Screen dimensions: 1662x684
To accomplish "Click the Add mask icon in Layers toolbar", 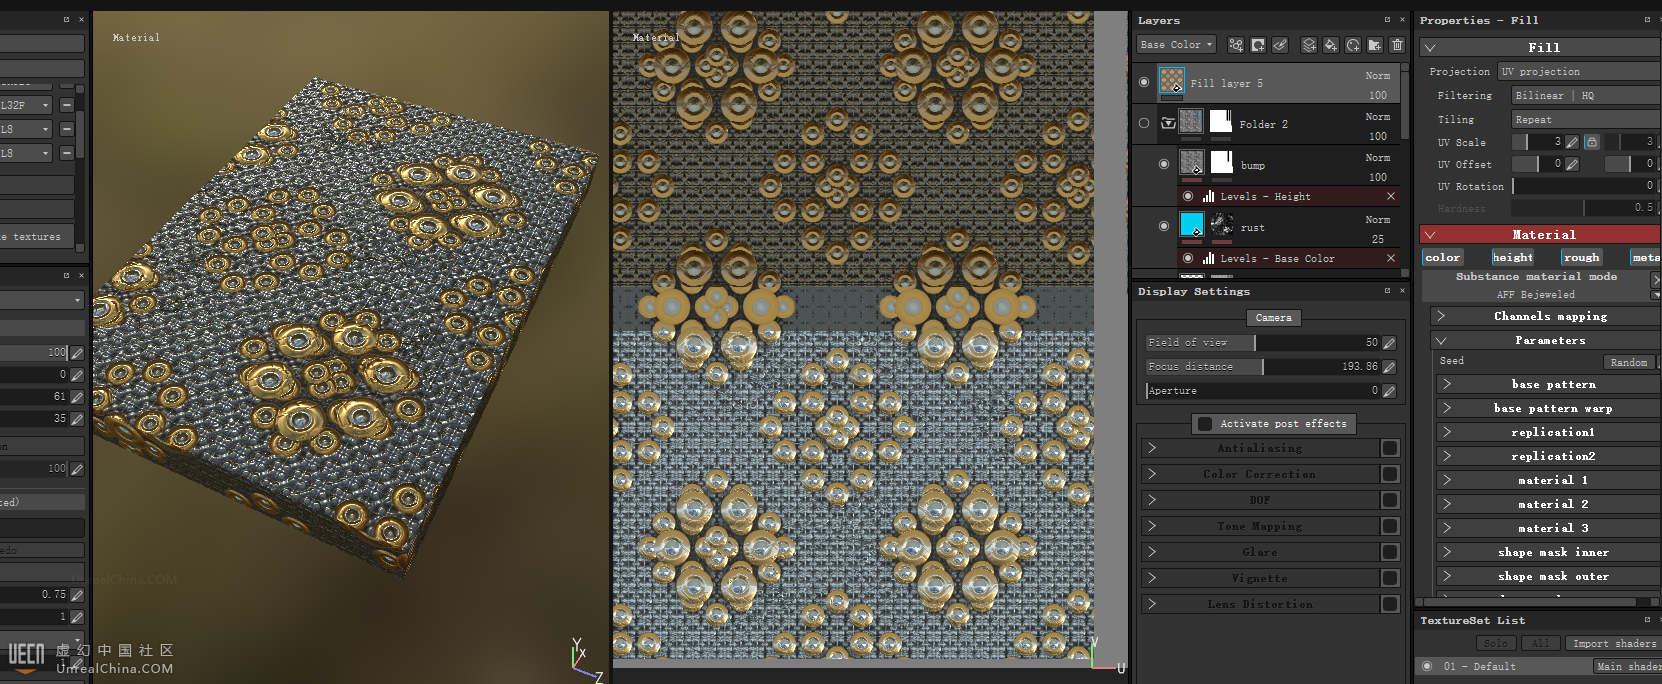I will click(x=1258, y=45).
